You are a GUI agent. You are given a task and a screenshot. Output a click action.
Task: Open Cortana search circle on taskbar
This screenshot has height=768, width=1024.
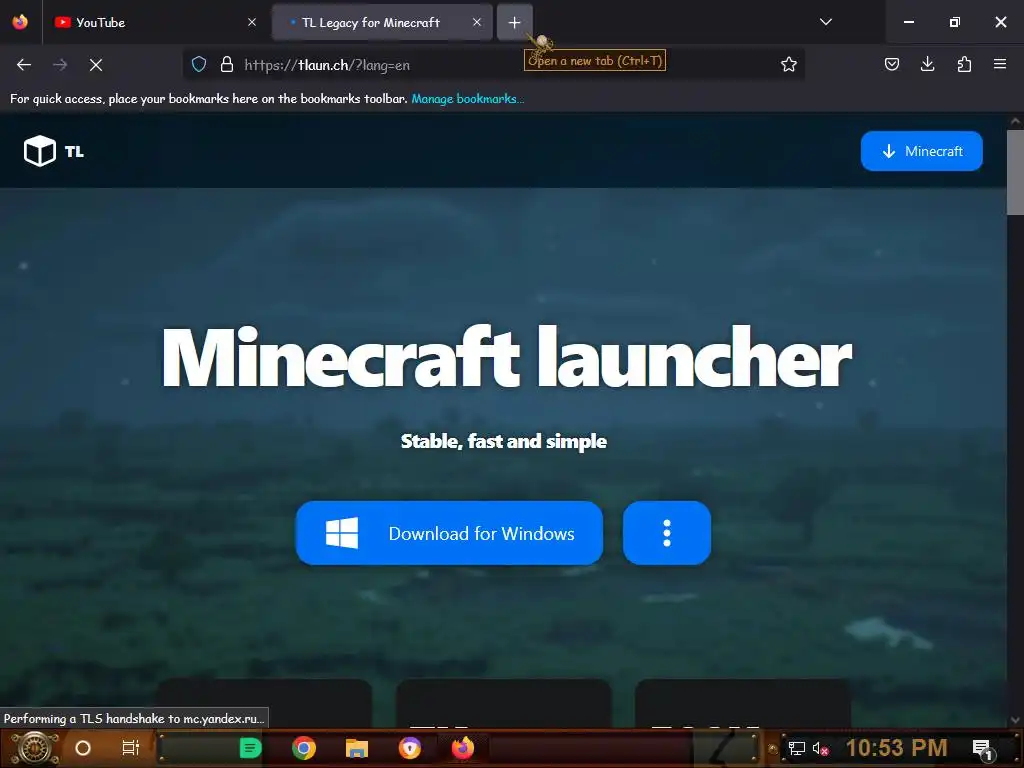click(x=83, y=748)
